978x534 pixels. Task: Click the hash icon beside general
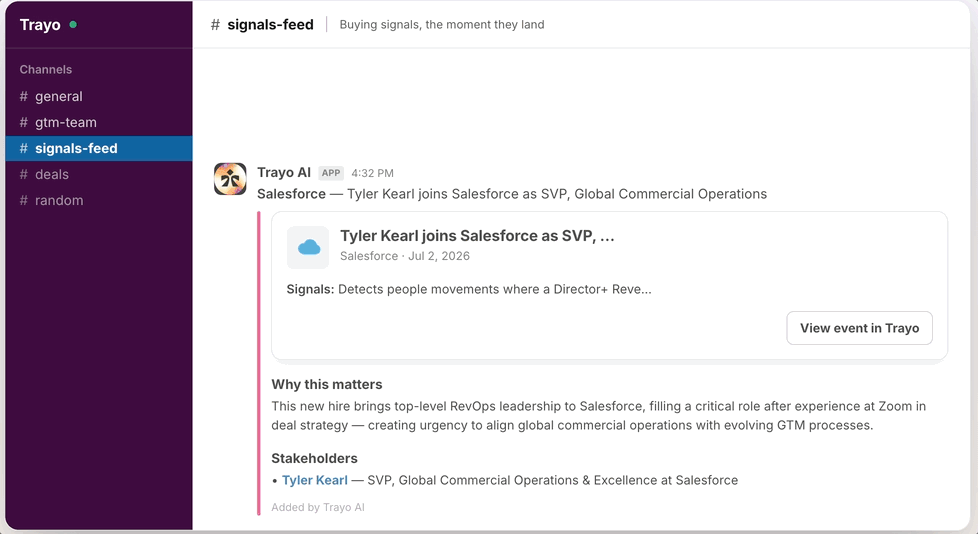24,96
